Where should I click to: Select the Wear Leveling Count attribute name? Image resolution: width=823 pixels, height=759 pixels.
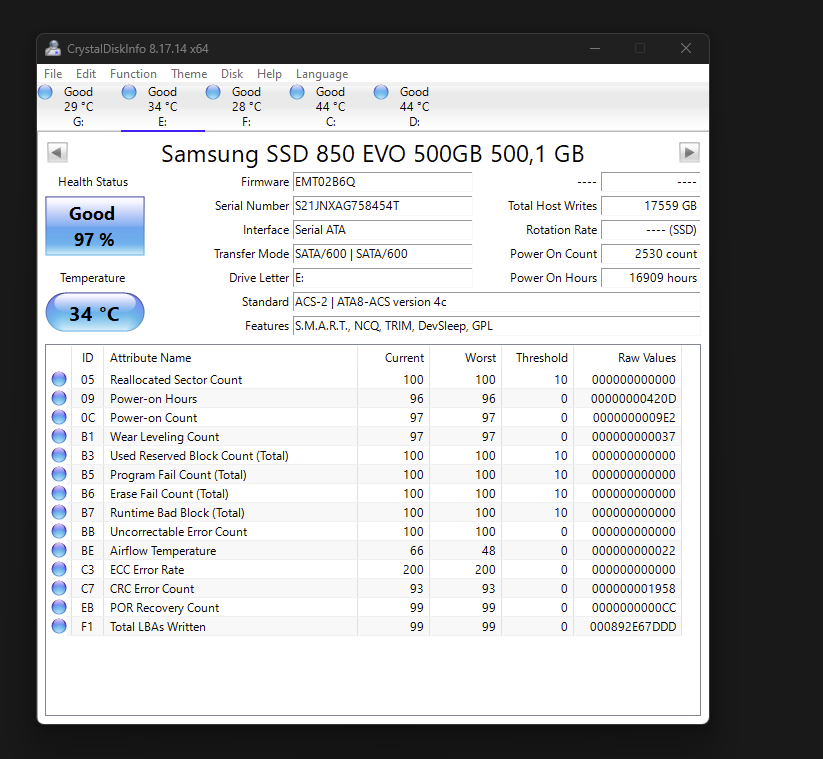(x=164, y=437)
